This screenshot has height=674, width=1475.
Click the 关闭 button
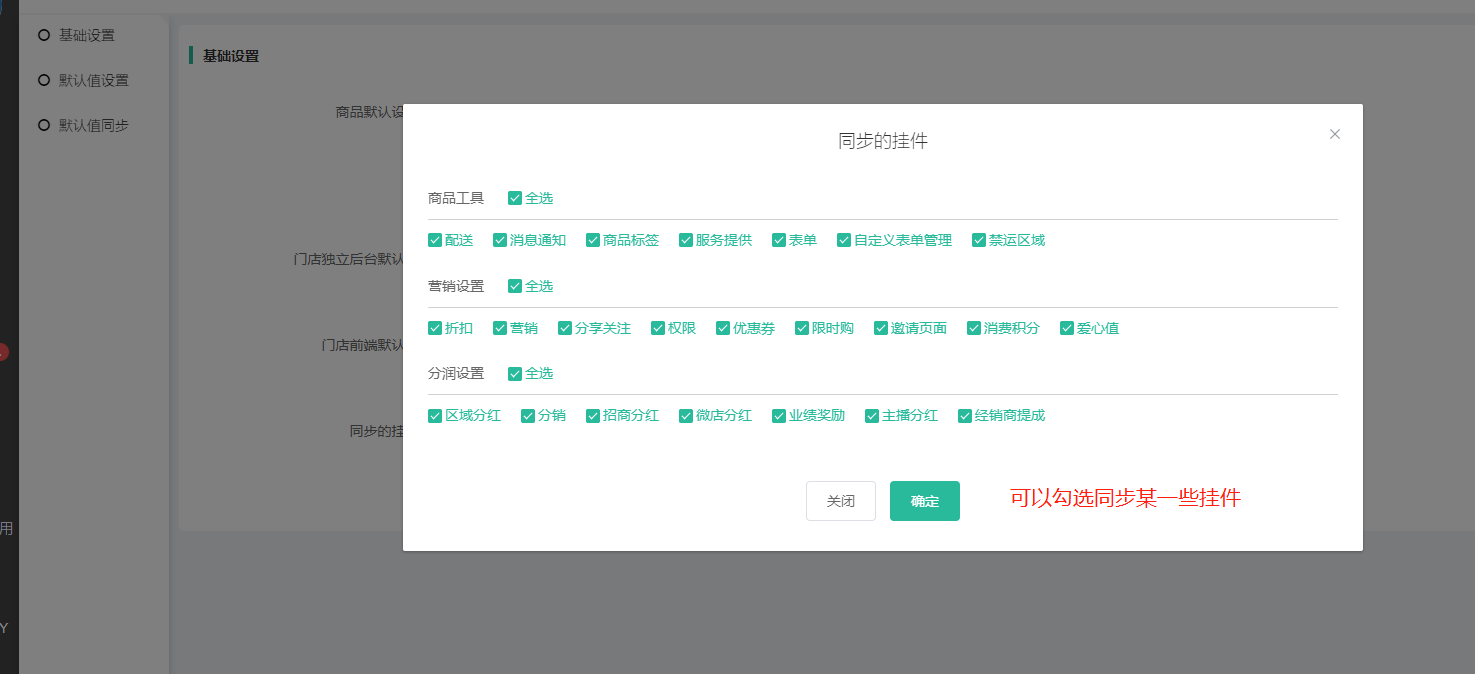840,501
